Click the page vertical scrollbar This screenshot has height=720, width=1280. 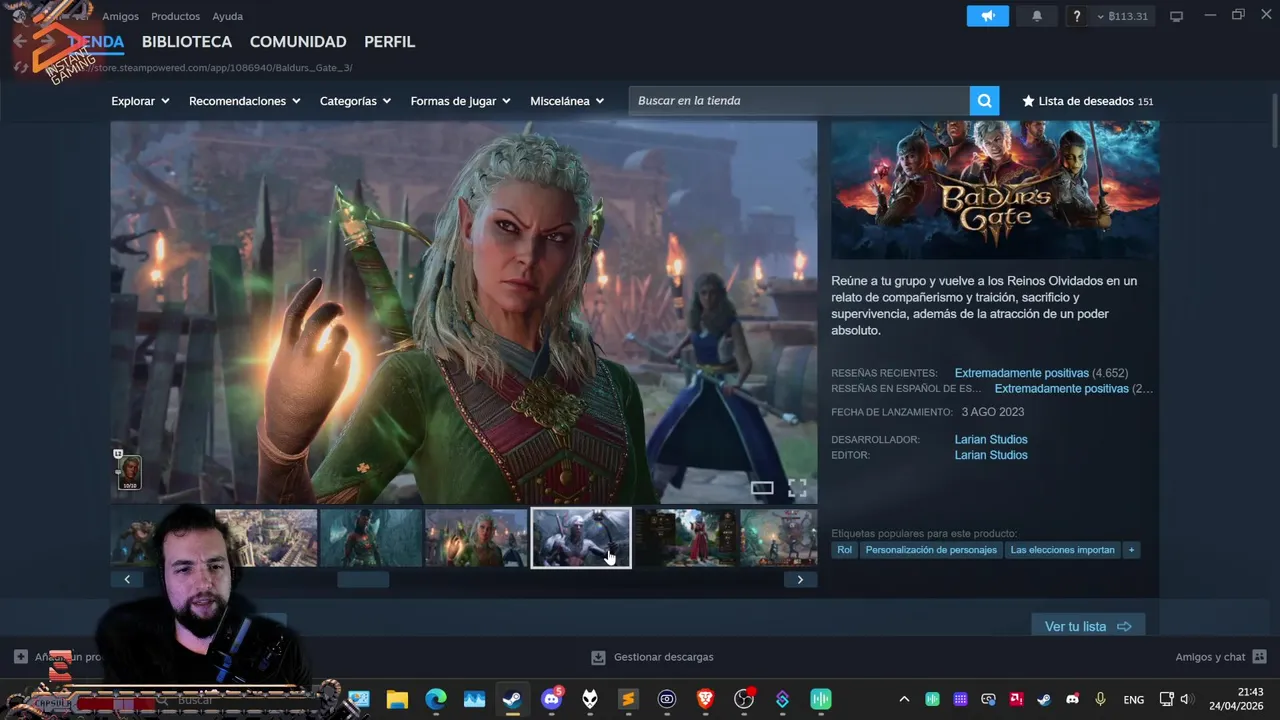click(1275, 120)
